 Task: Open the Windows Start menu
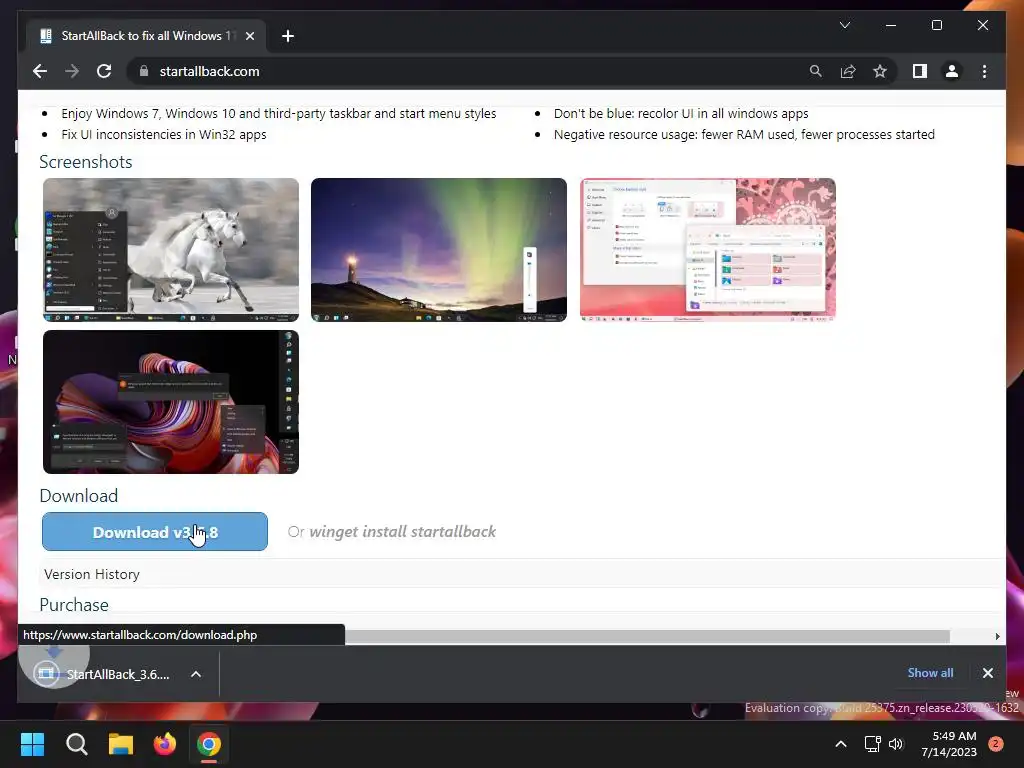pyautogui.click(x=33, y=744)
